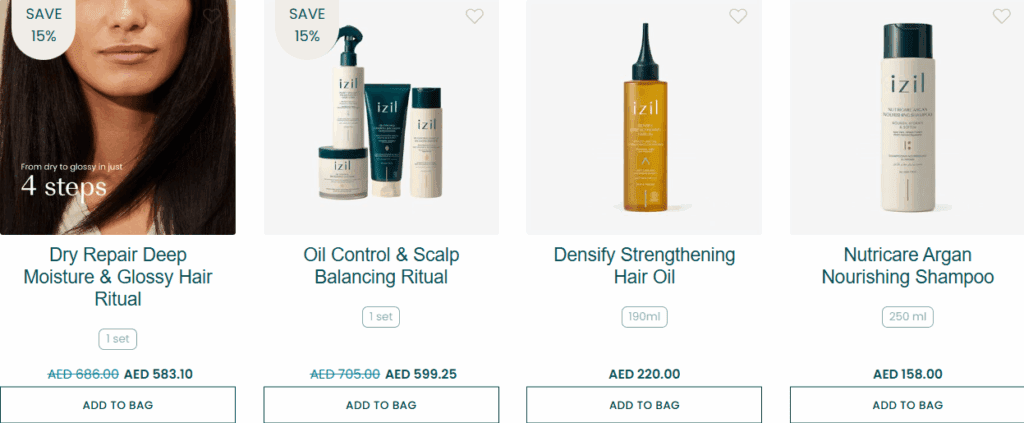Open the 4 steps model photo
The image size is (1024, 423).
pos(118,118)
